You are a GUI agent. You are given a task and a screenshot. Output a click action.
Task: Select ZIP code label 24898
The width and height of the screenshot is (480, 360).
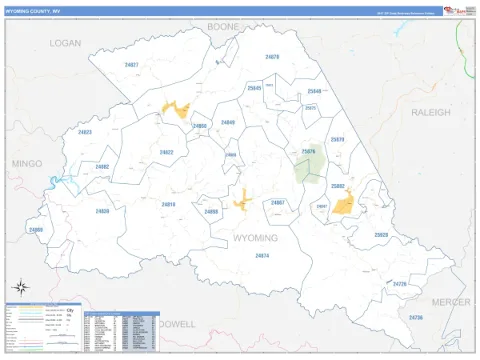211,212
